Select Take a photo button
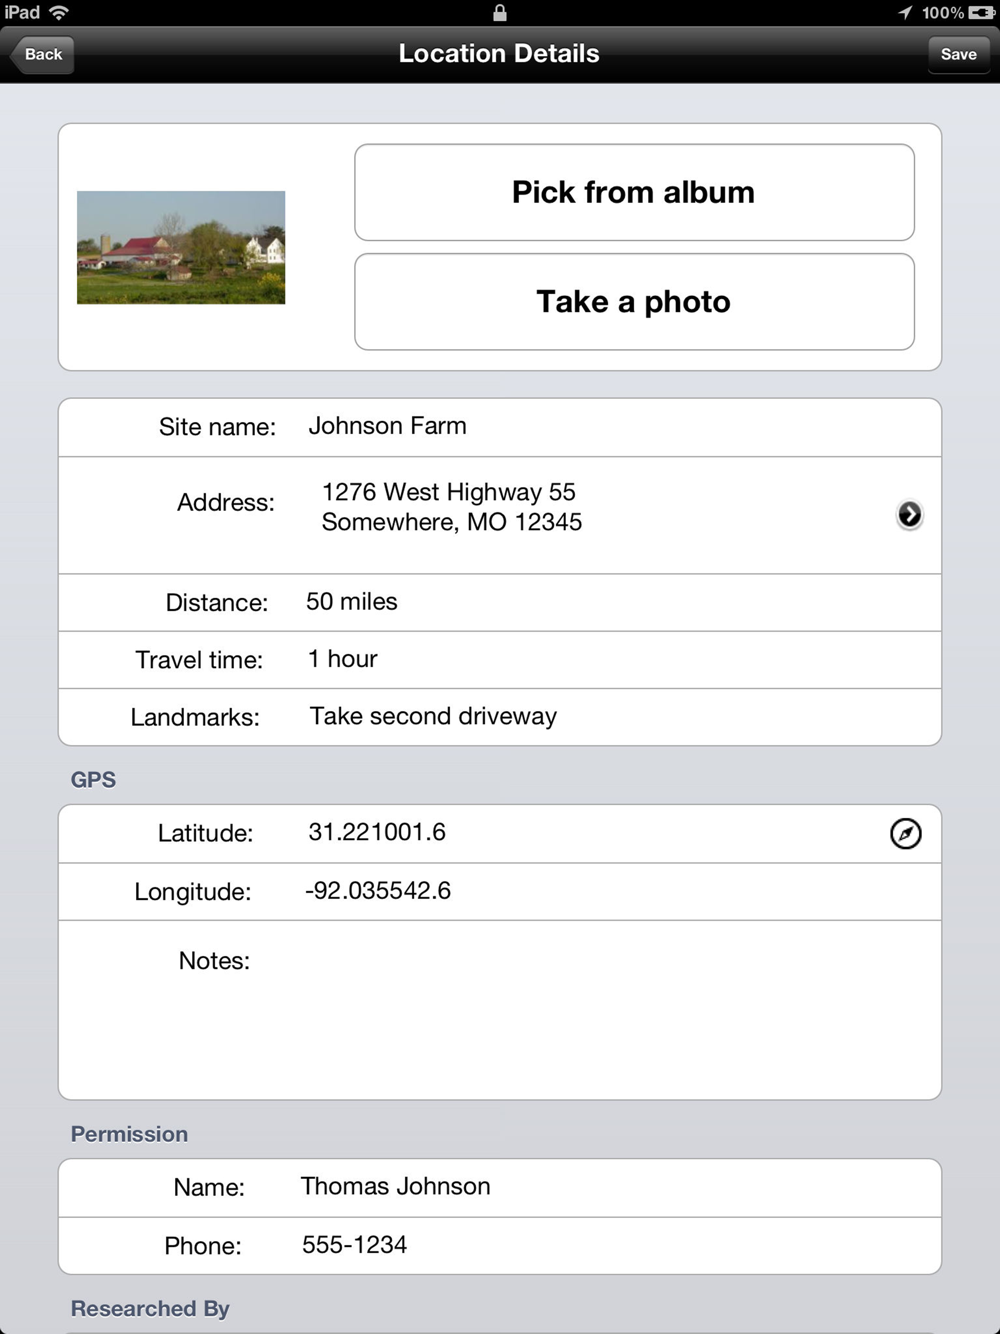This screenshot has height=1334, width=1000. point(634,301)
